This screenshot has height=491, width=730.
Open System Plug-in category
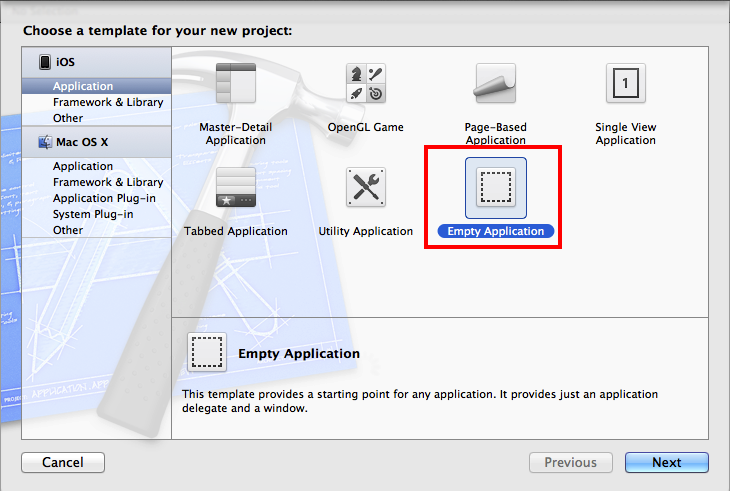[x=96, y=214]
